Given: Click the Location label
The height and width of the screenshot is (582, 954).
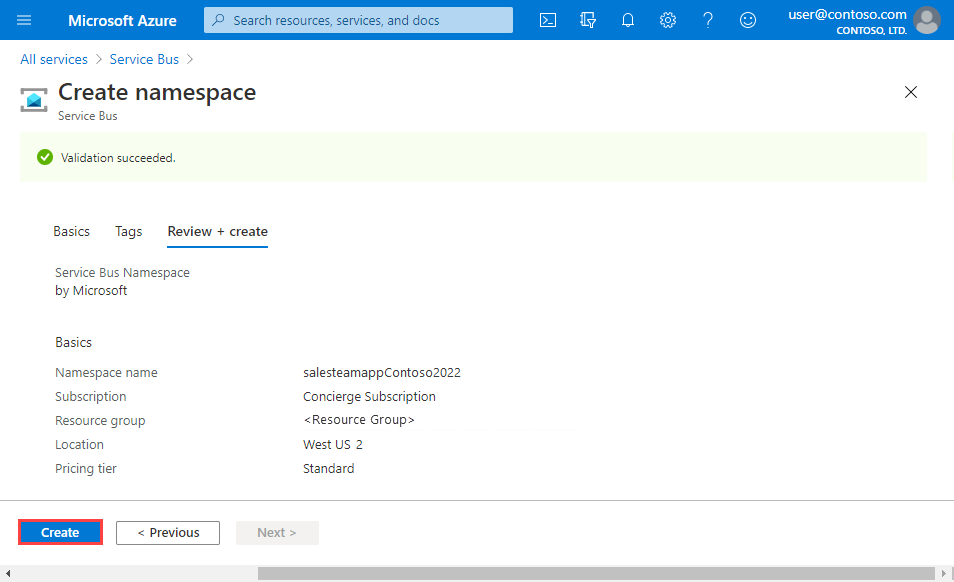Looking at the screenshot, I should [x=79, y=445].
